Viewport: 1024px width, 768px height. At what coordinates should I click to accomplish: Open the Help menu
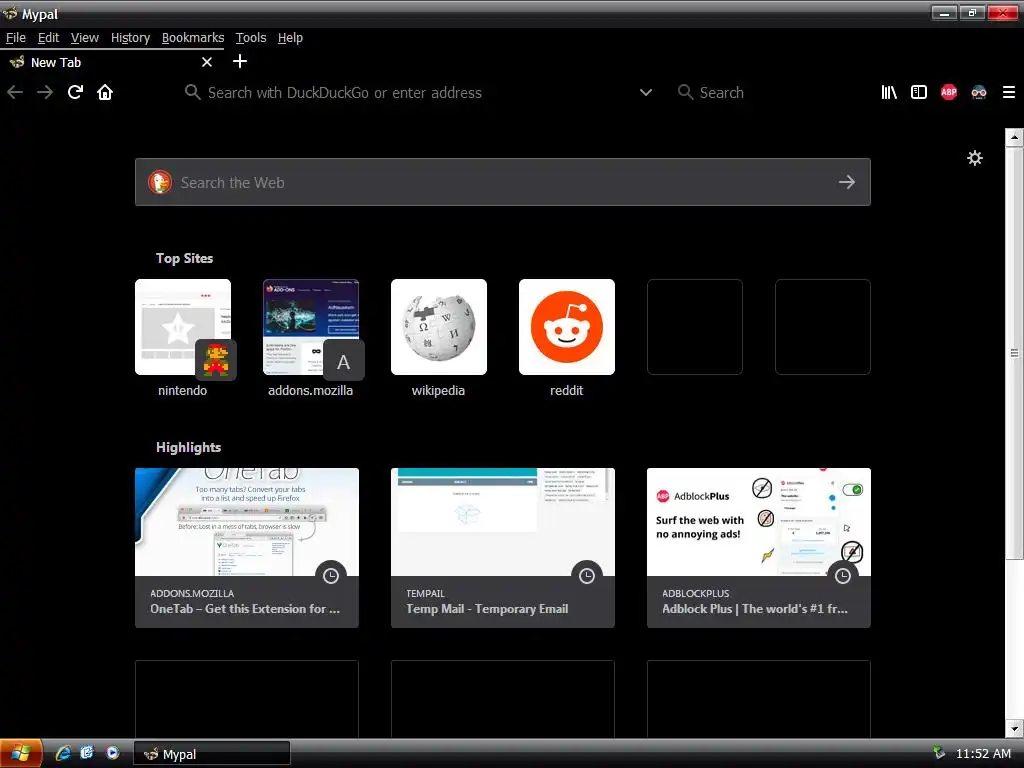click(290, 38)
